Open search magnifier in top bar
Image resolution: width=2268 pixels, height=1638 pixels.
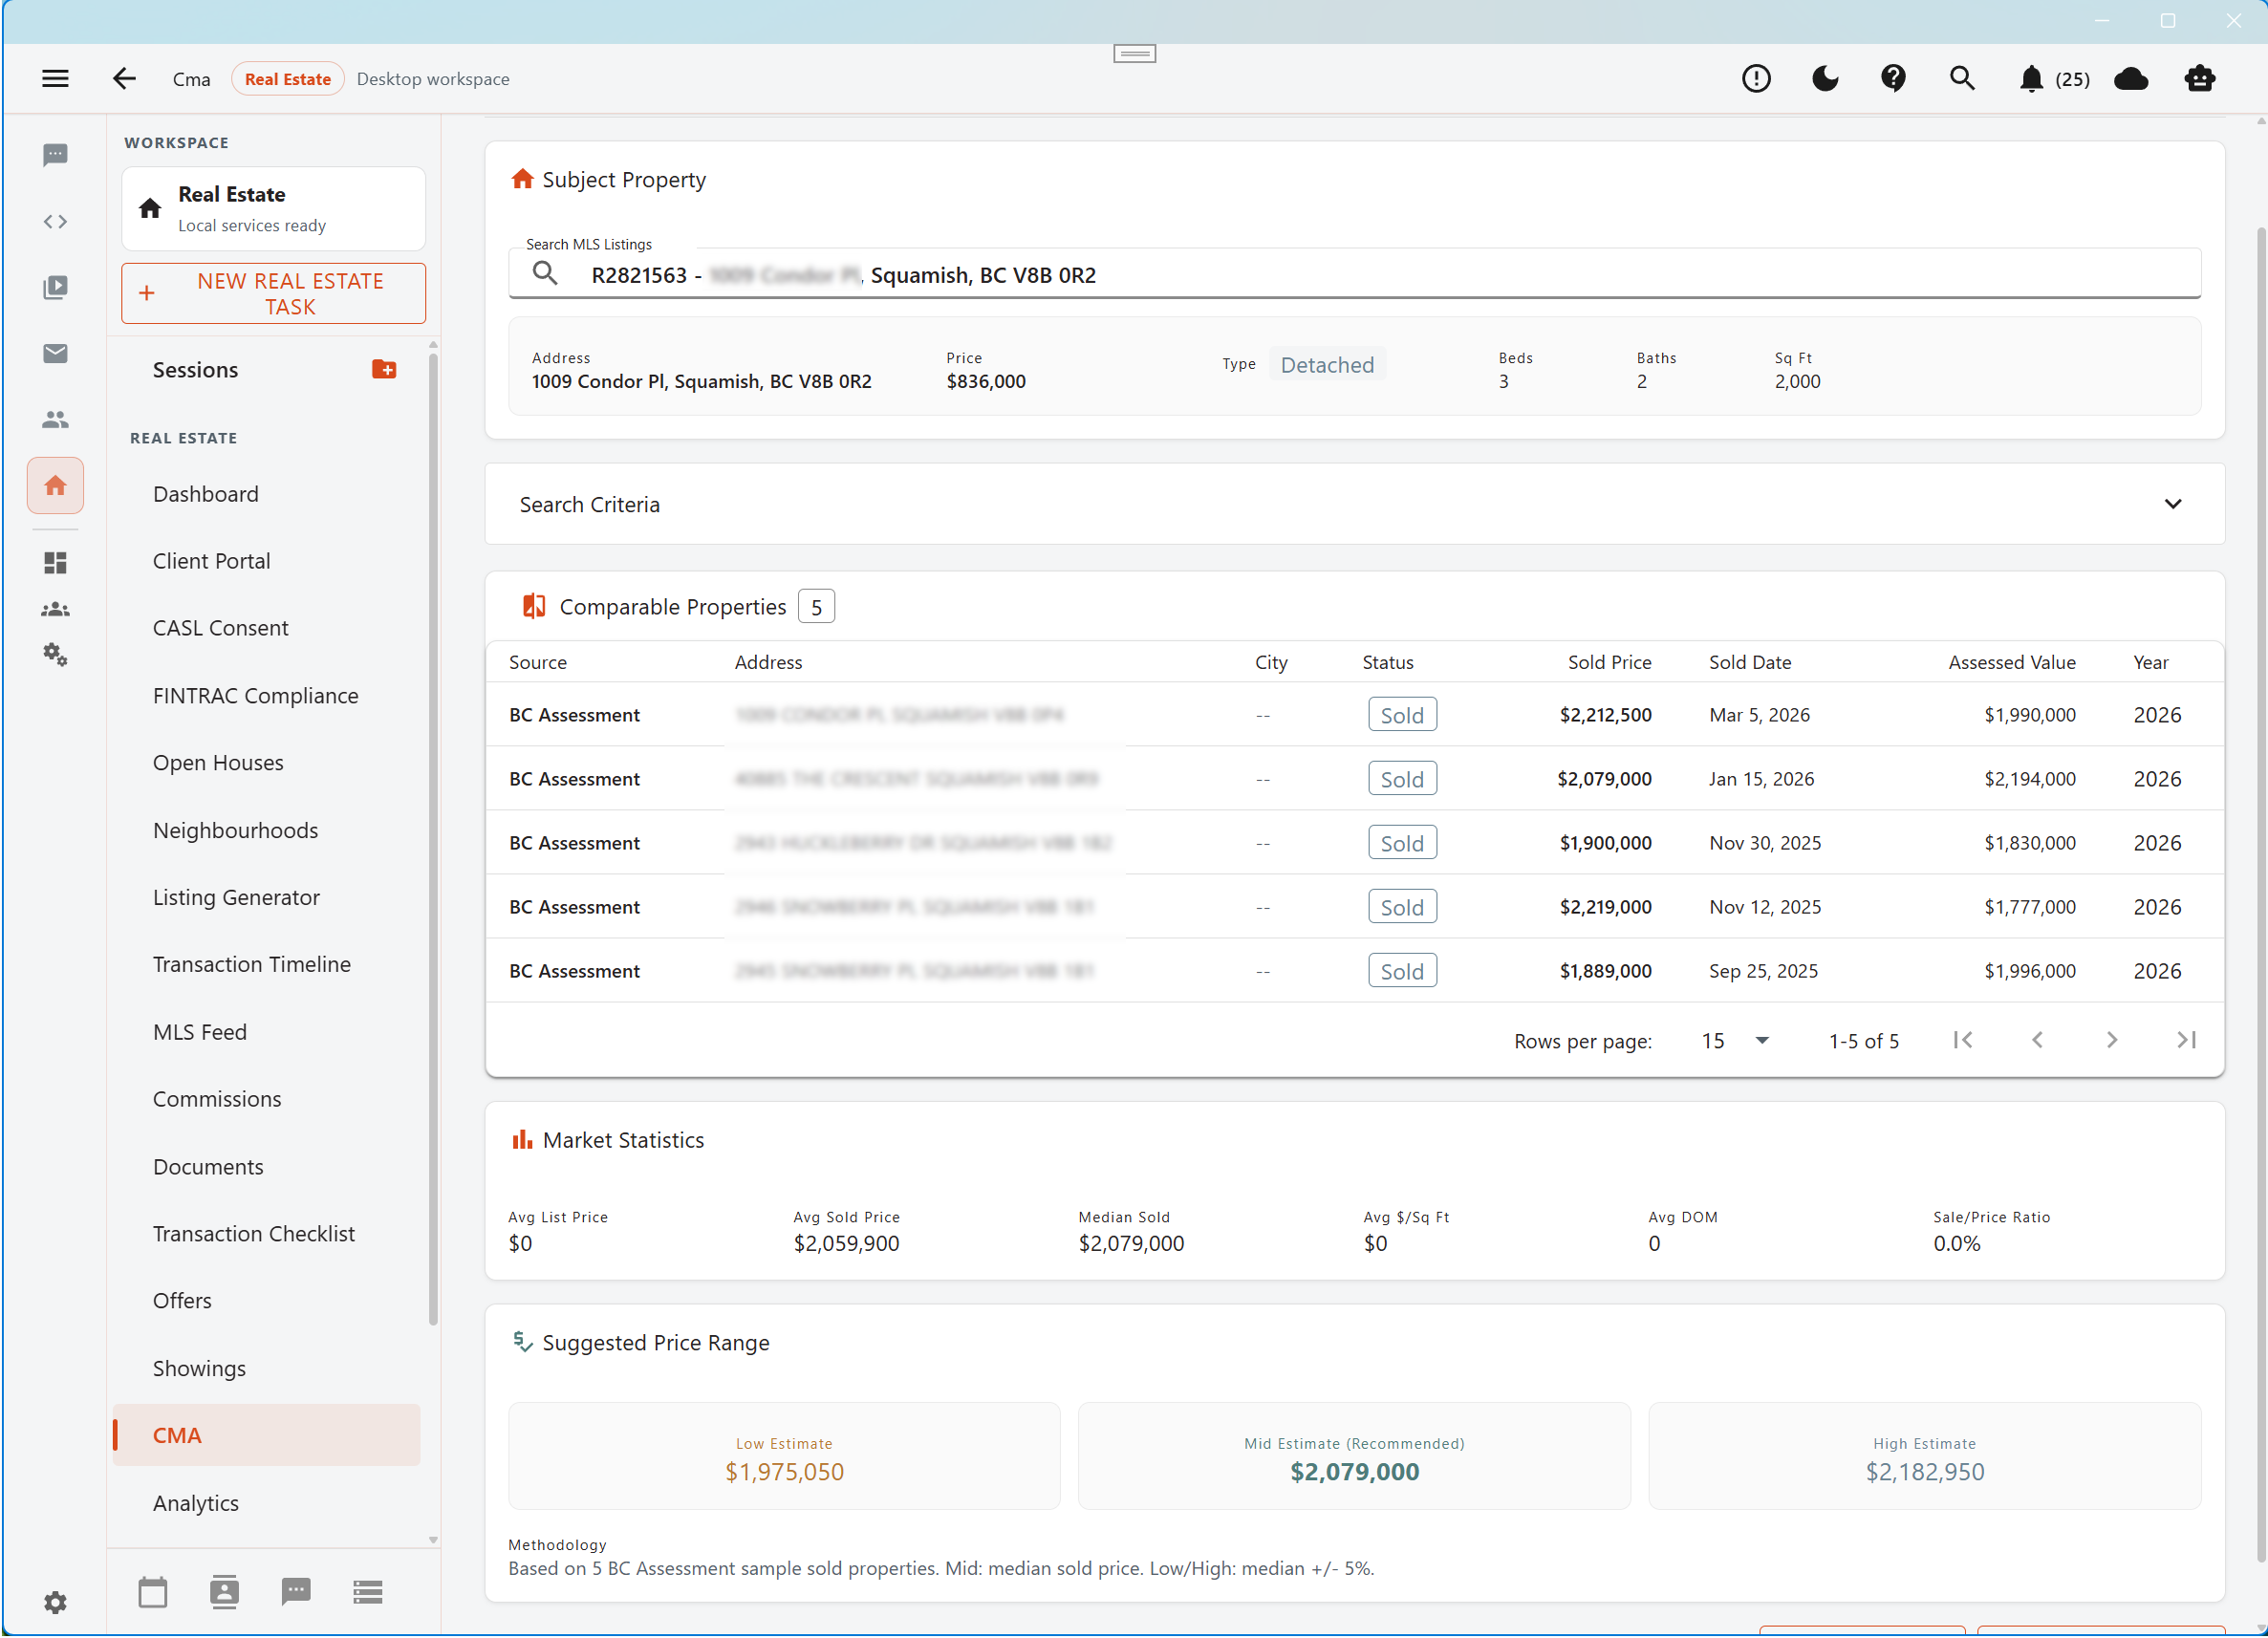coord(1962,78)
